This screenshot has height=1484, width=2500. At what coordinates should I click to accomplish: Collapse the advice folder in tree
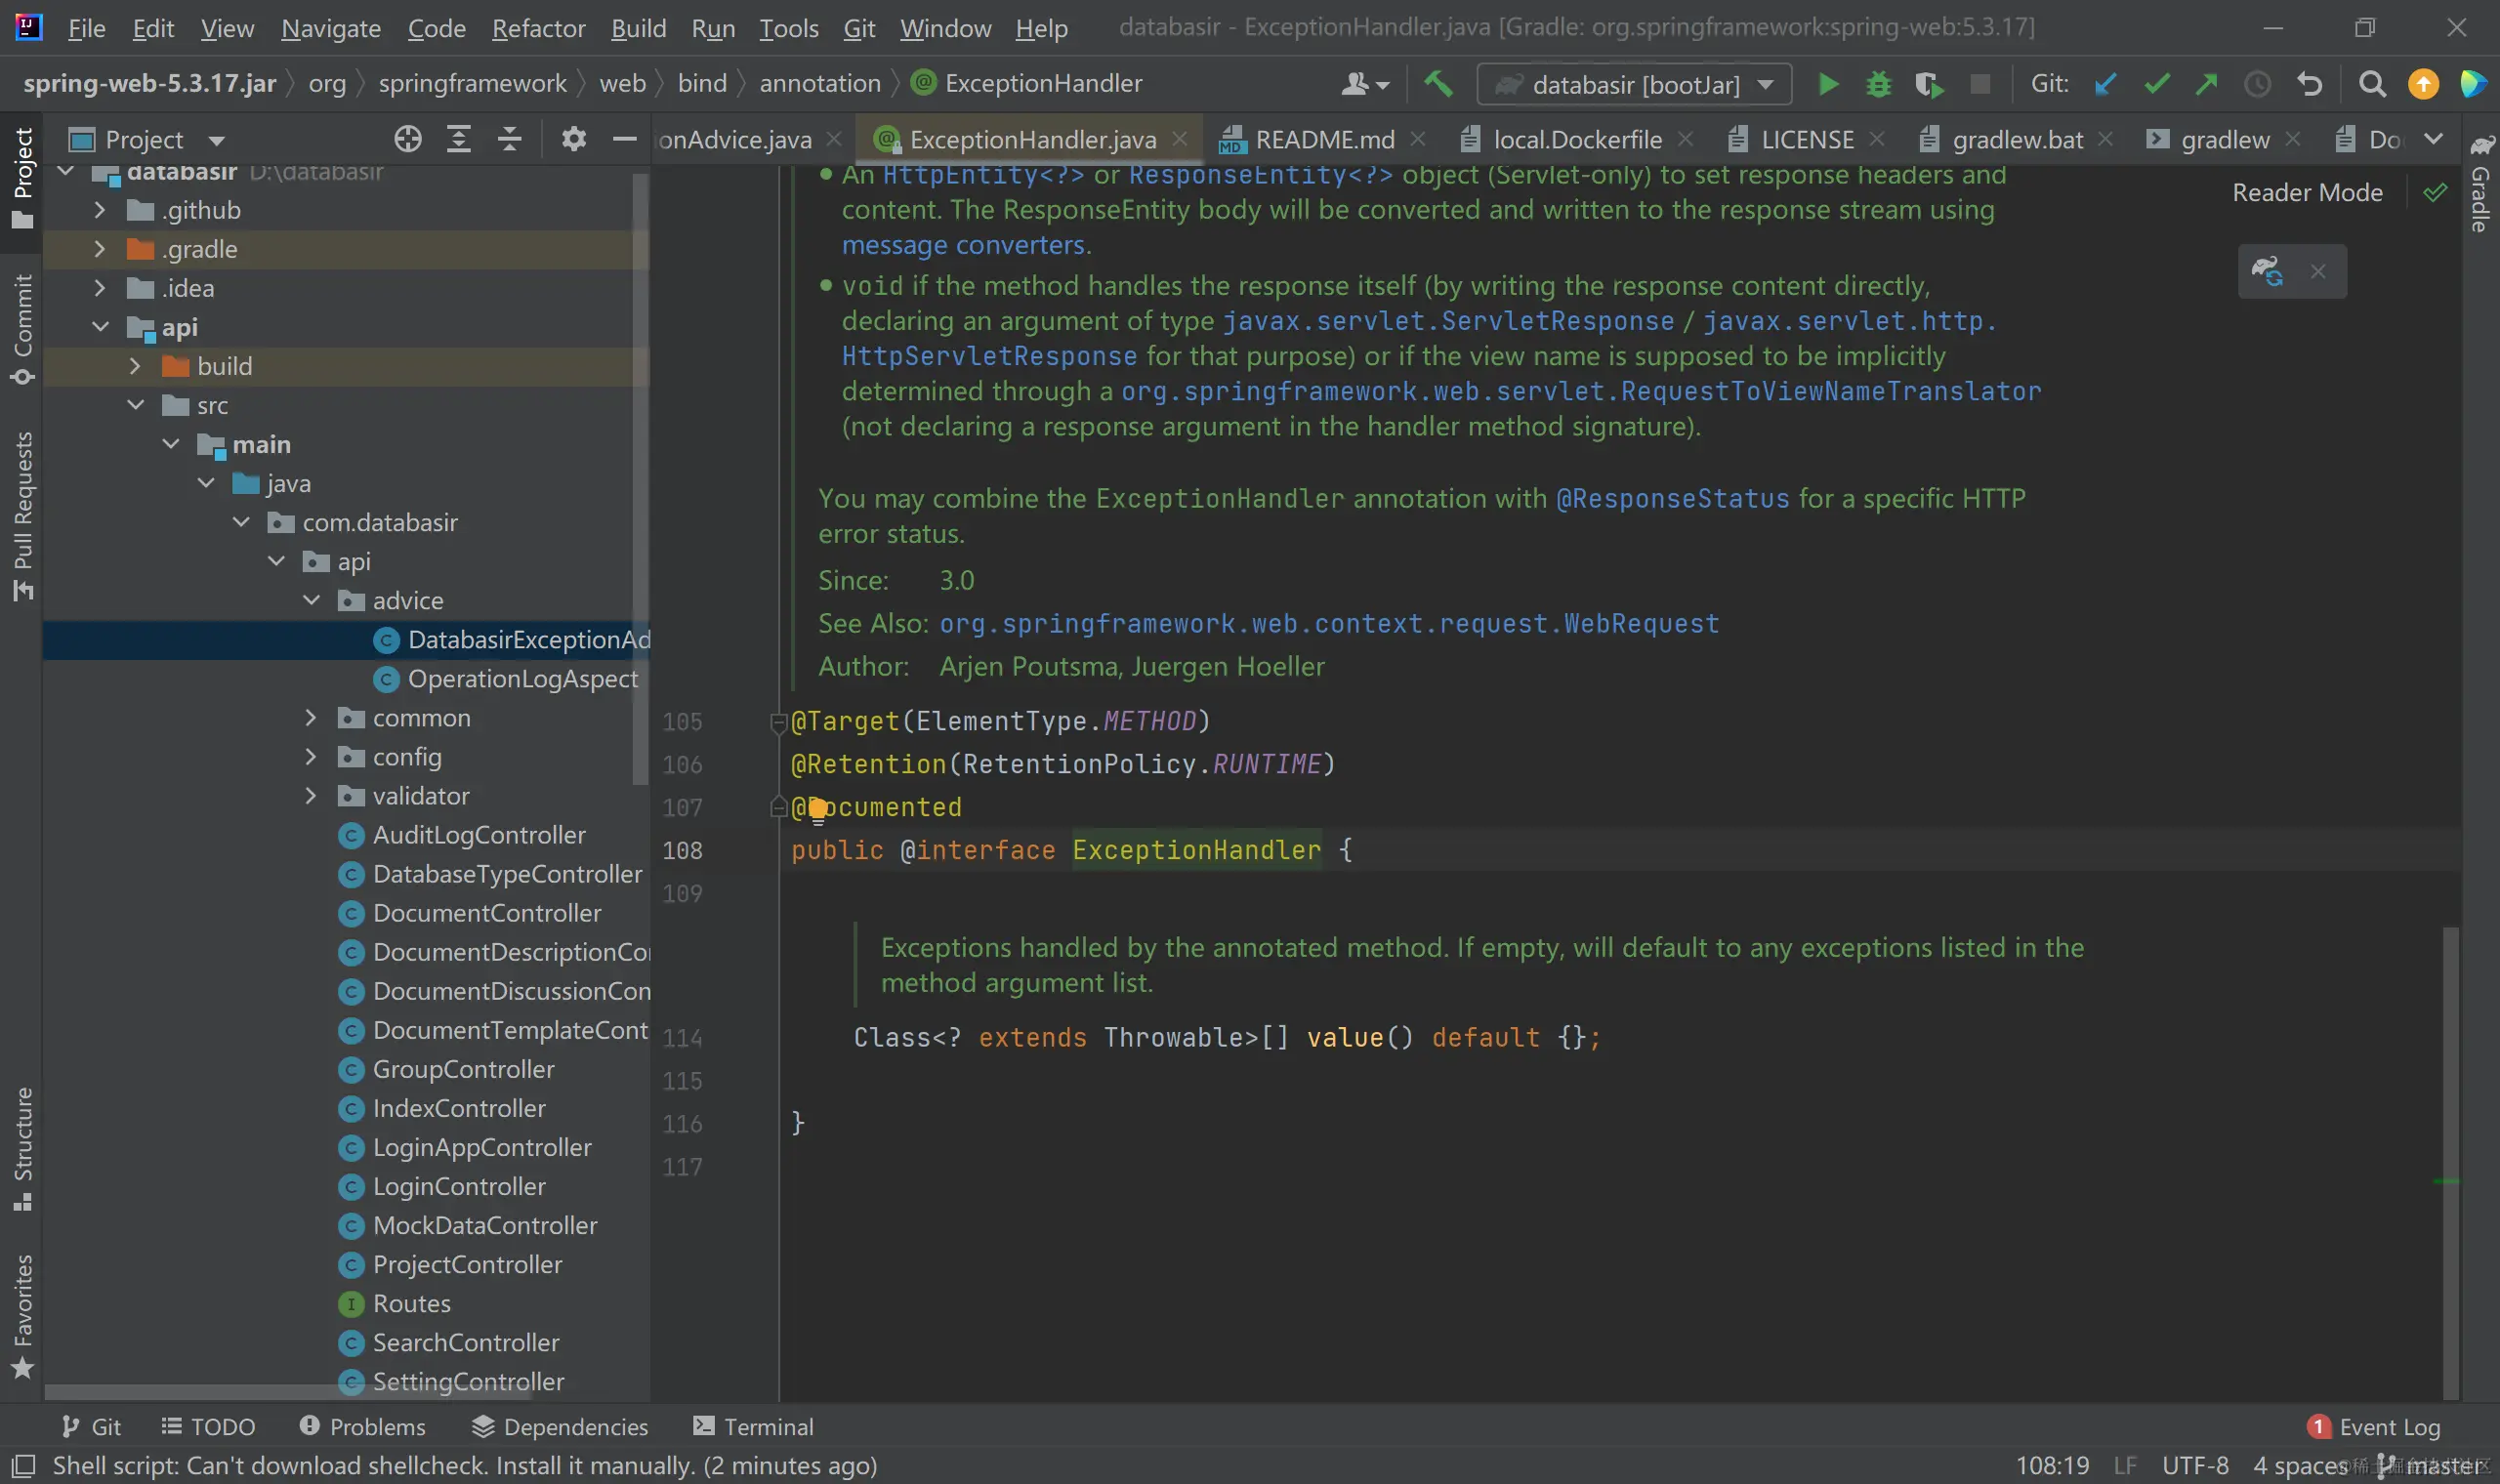311,600
